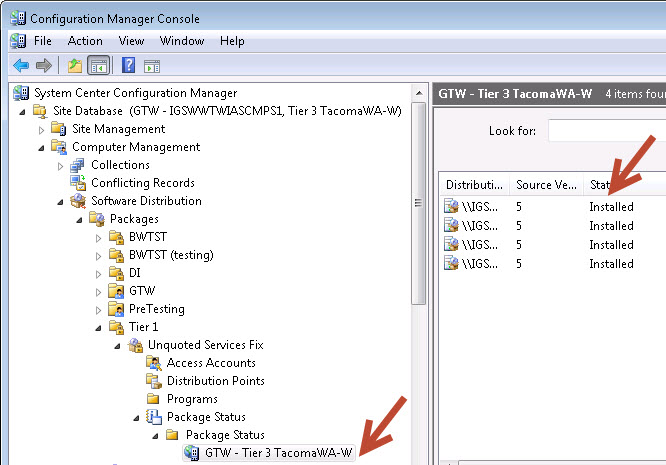
Task: Click the Site Database folder icon
Action: [40, 111]
